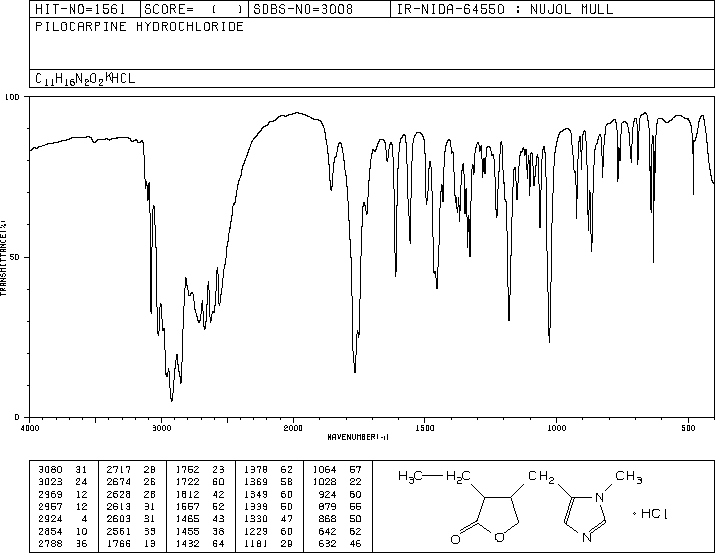Select the PILOCARPINE HYDROCHLORIDE compound name
Screen dimensions: 715x553
[x=139, y=26]
